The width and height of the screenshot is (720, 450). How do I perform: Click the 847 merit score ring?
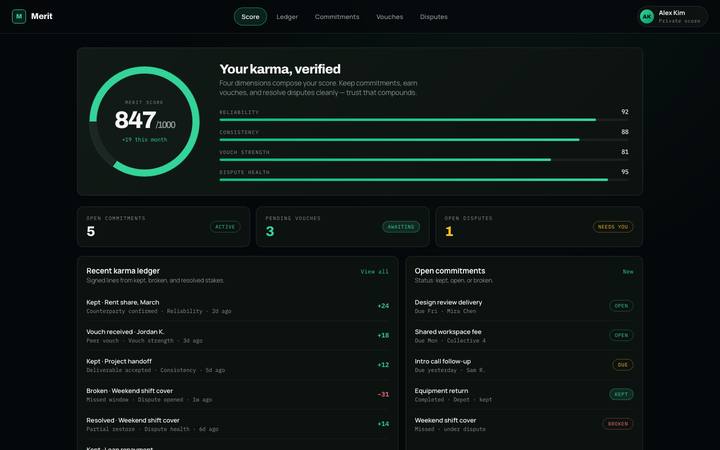pos(144,121)
